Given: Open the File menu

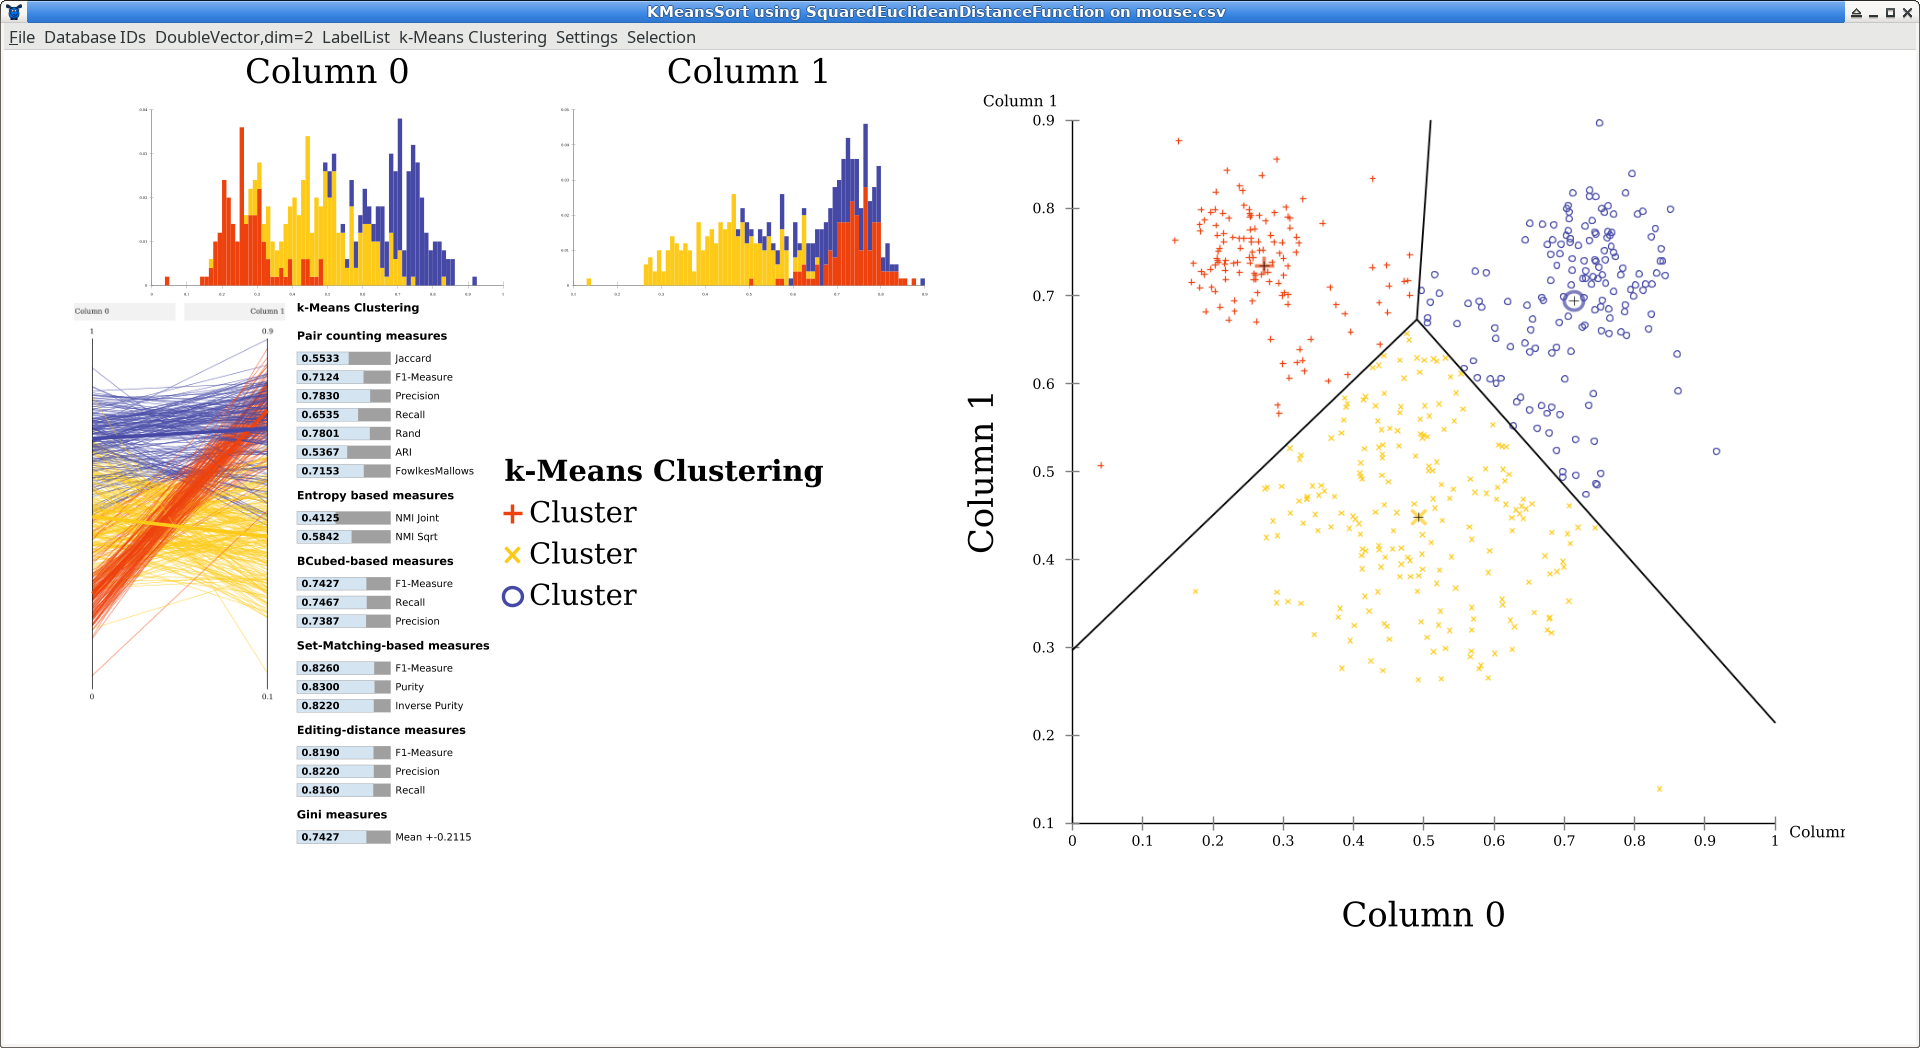Looking at the screenshot, I should point(22,37).
